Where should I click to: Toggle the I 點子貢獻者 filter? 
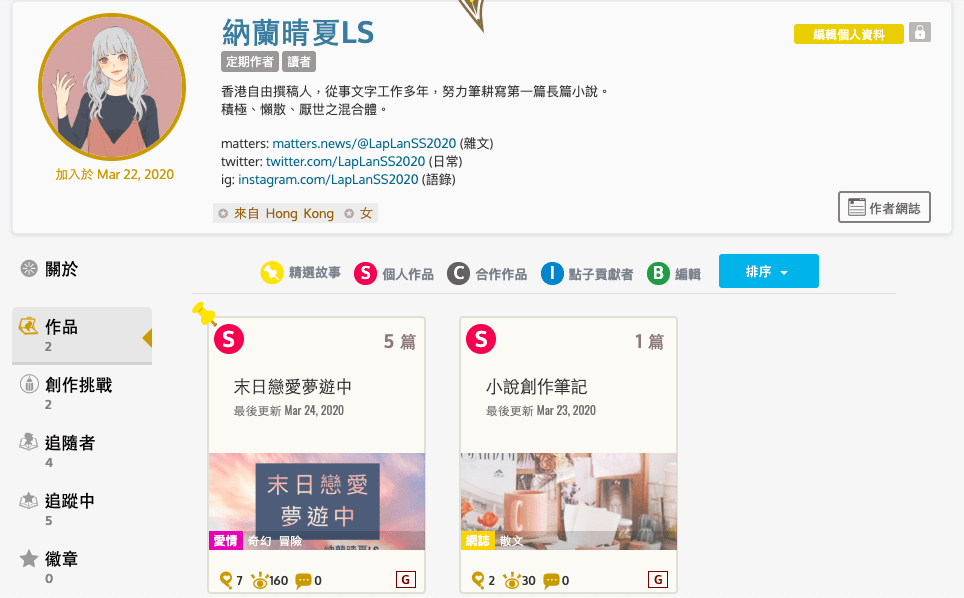pyautogui.click(x=587, y=273)
